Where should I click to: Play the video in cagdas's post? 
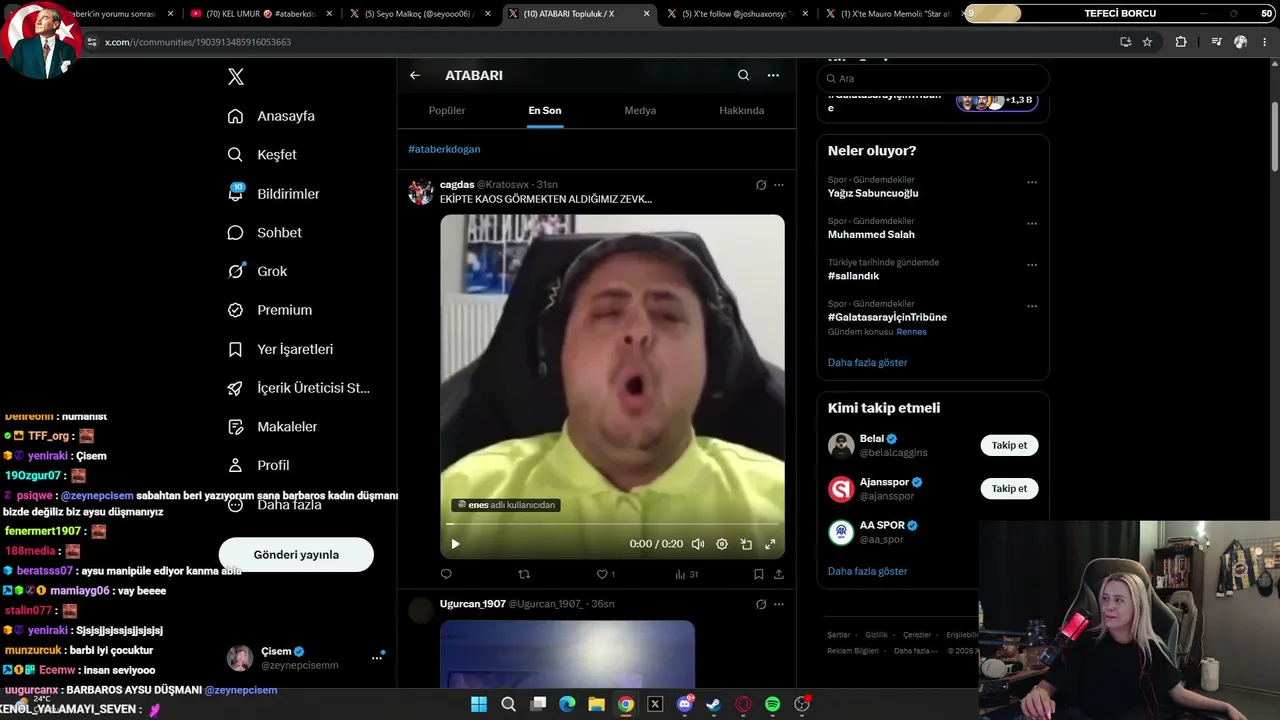point(455,544)
